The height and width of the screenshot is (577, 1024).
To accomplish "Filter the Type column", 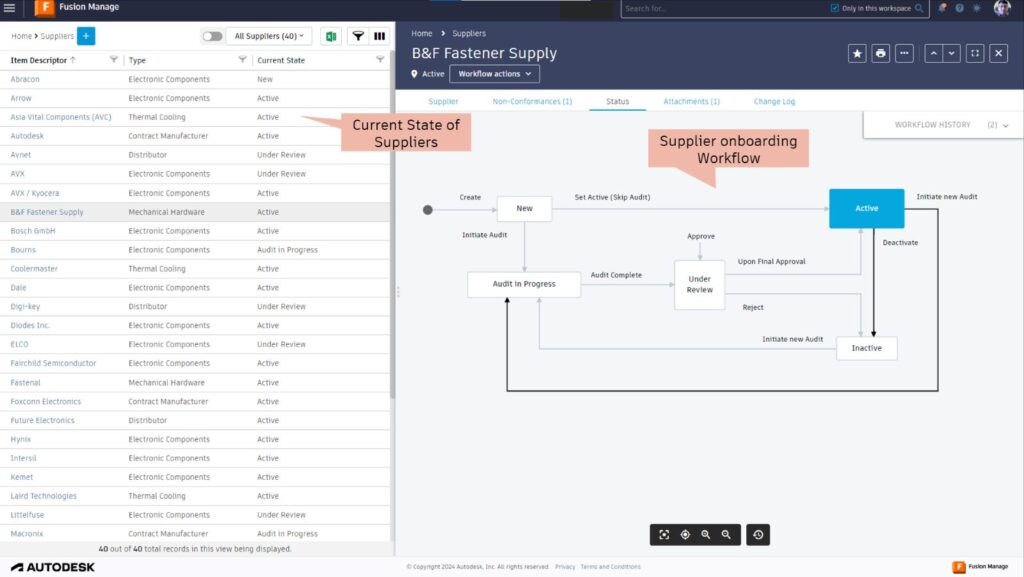I will (242, 59).
